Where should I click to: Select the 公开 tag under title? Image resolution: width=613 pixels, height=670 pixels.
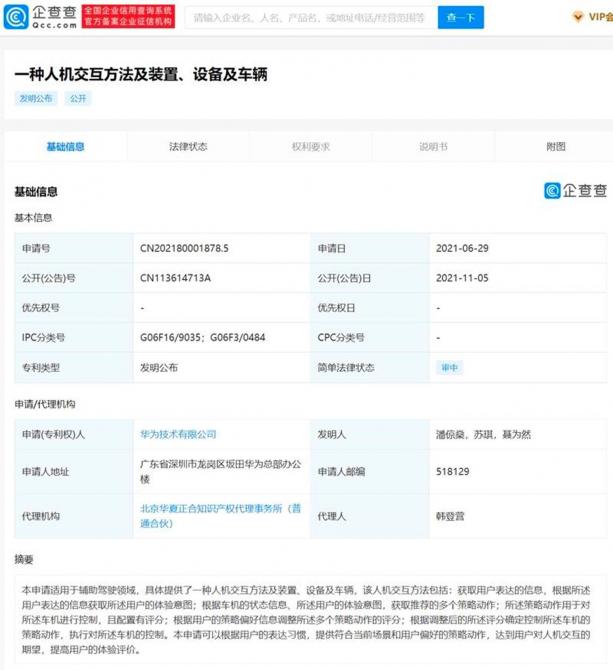pos(77,99)
